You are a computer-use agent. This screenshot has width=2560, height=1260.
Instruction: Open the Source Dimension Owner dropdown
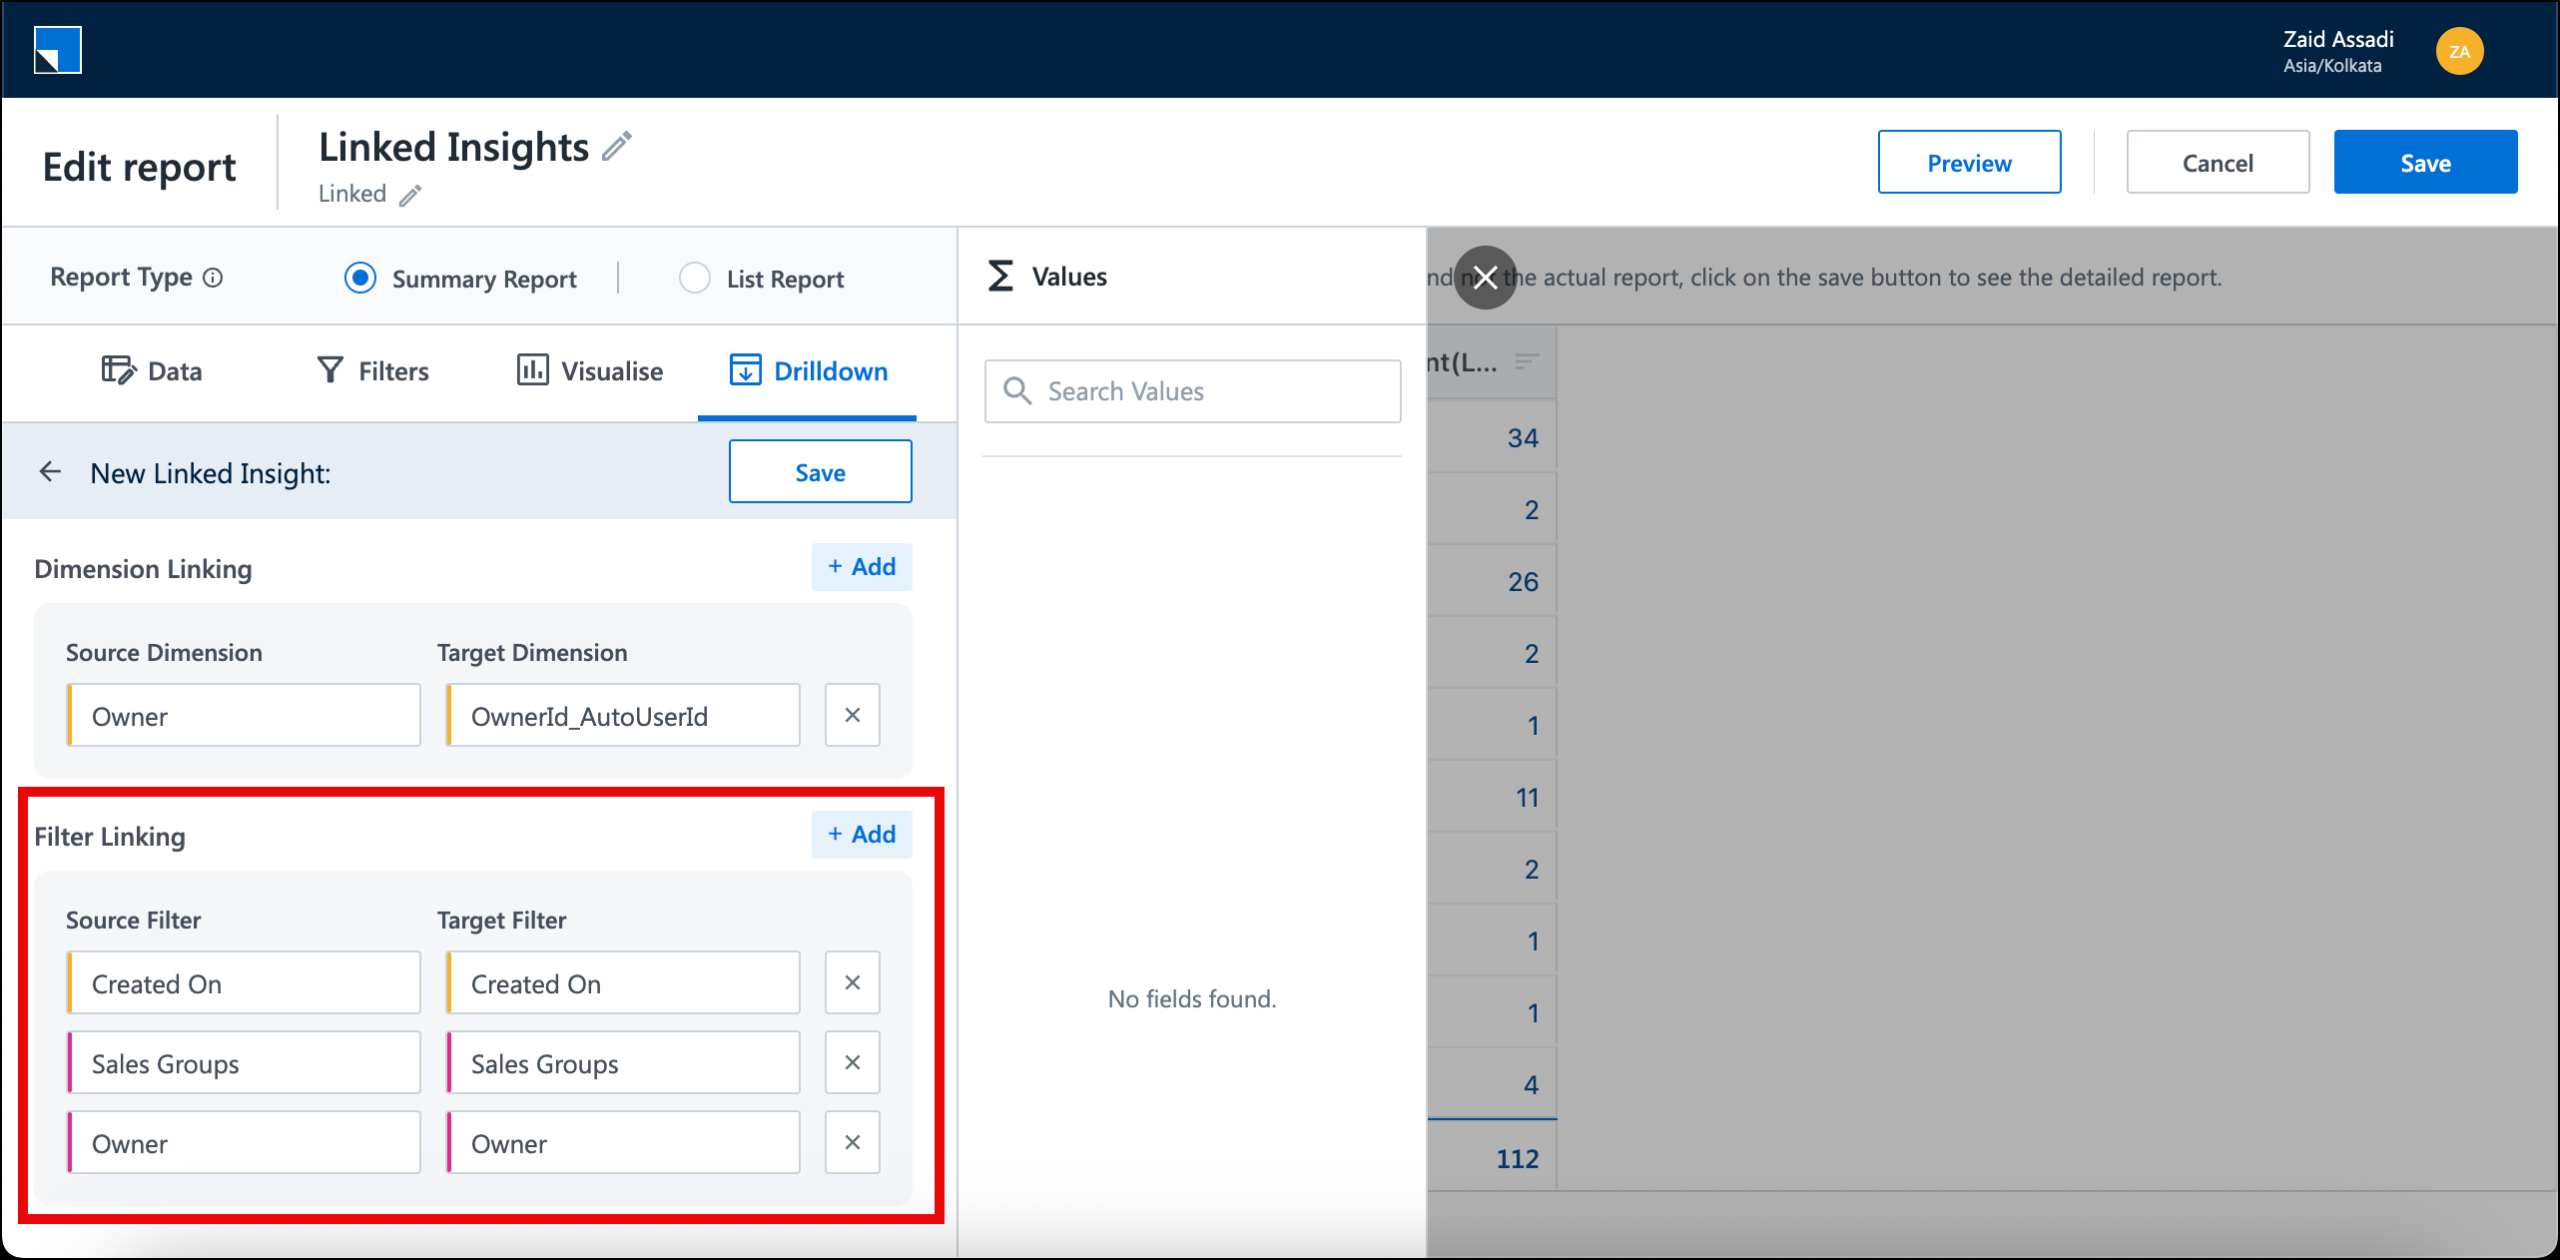point(243,715)
